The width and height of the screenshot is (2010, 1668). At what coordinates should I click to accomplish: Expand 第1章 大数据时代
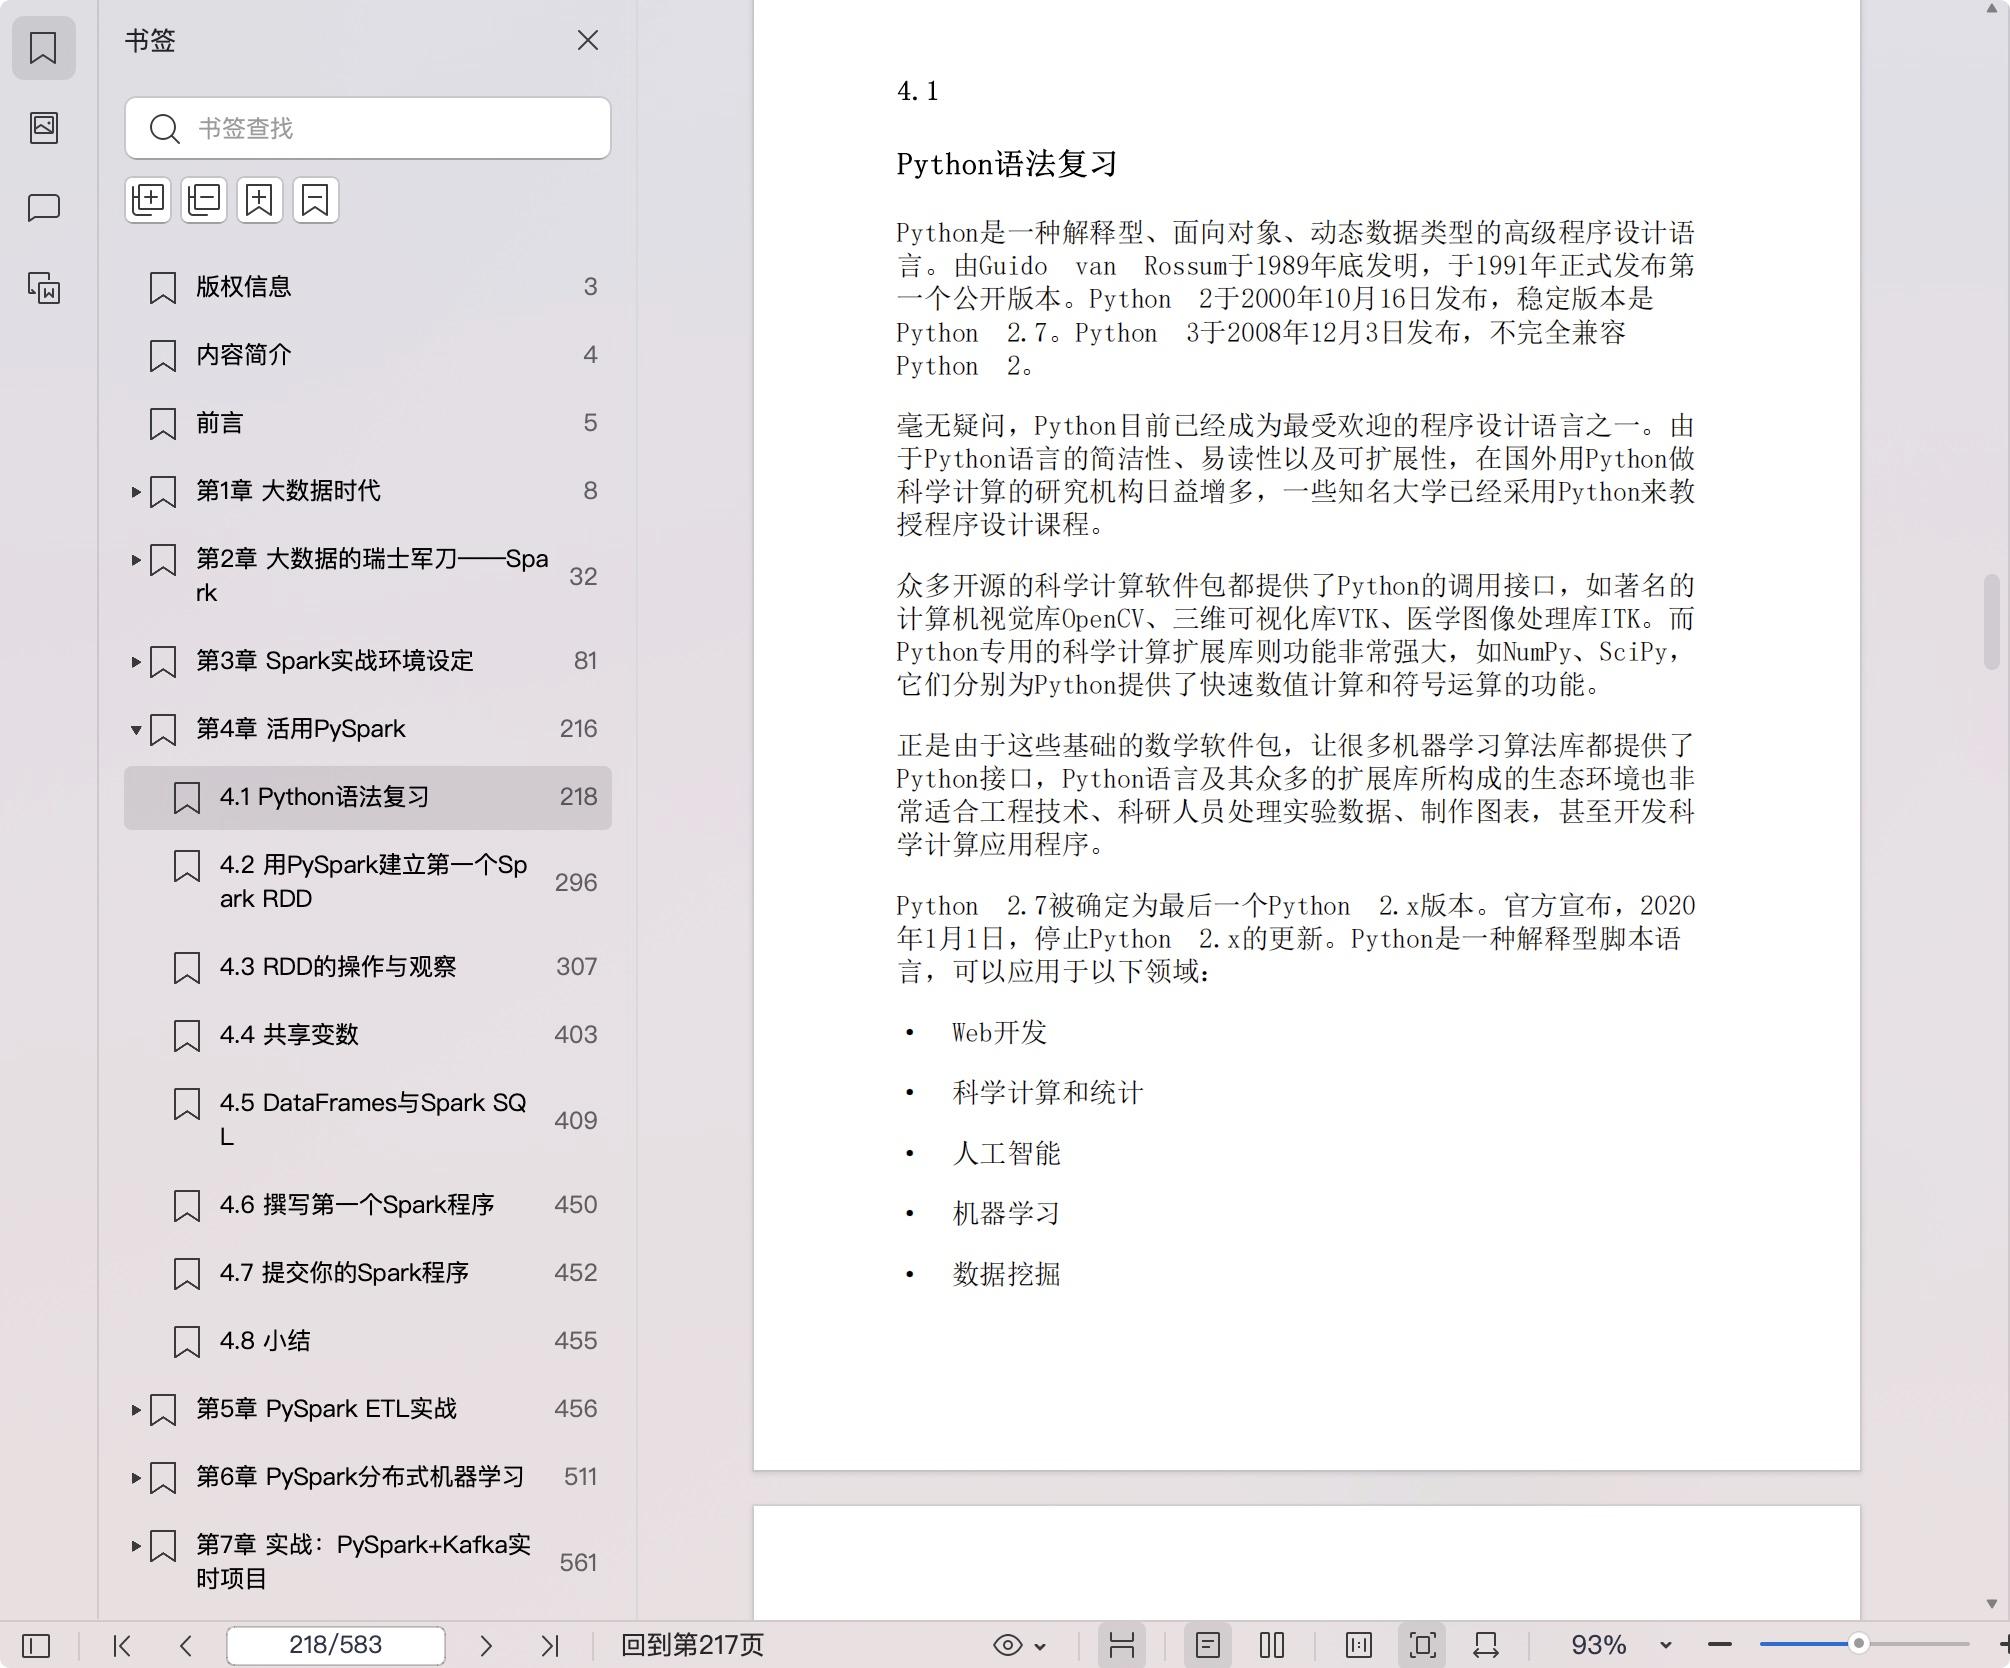(135, 491)
